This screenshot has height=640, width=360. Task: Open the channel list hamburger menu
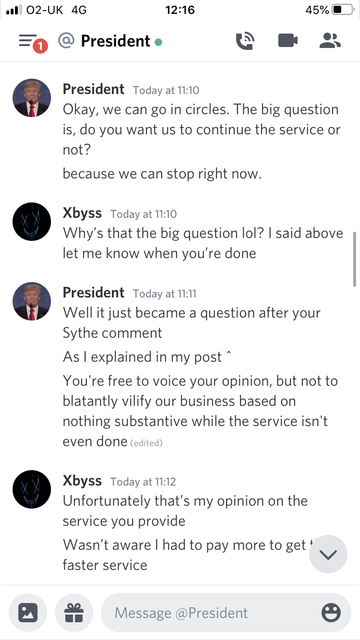[x=27, y=40]
